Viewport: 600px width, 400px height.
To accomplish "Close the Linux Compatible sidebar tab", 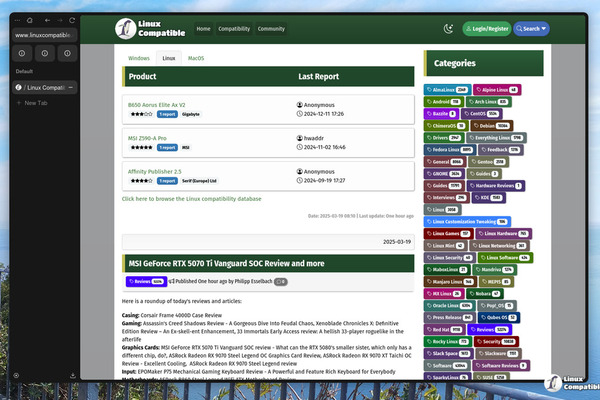I will [71, 88].
